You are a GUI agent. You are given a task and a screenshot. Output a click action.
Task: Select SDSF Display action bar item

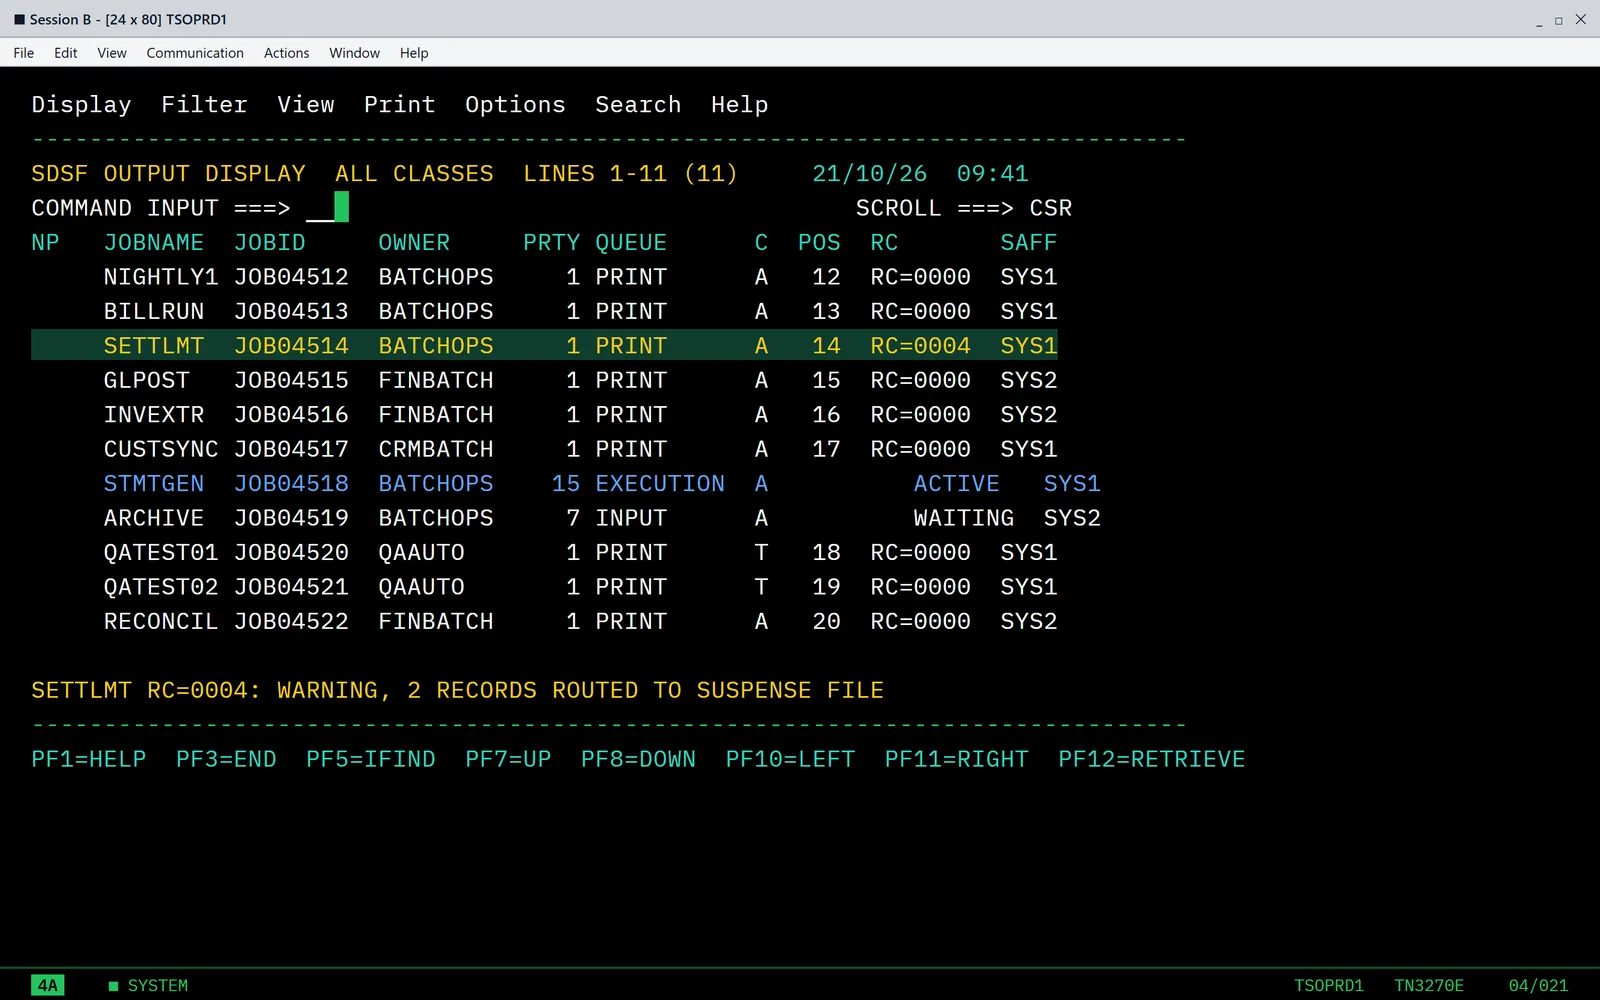tap(81, 105)
